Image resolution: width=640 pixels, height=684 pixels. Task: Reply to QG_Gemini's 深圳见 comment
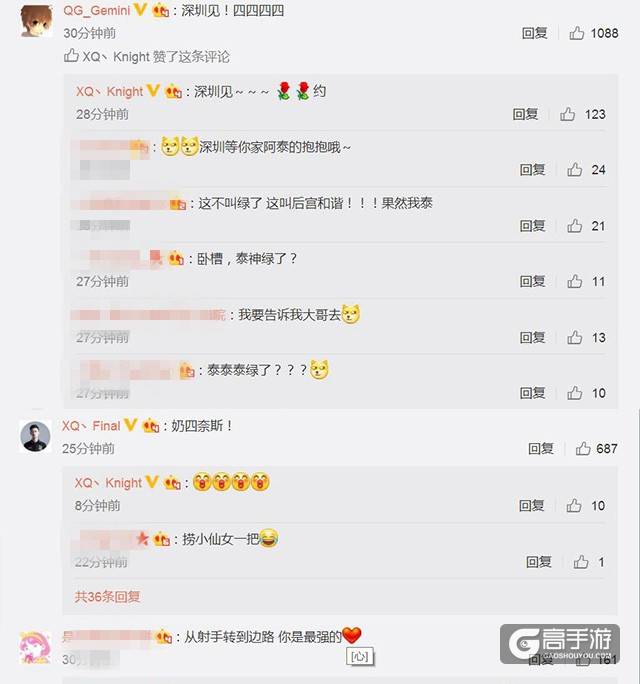coord(534,33)
